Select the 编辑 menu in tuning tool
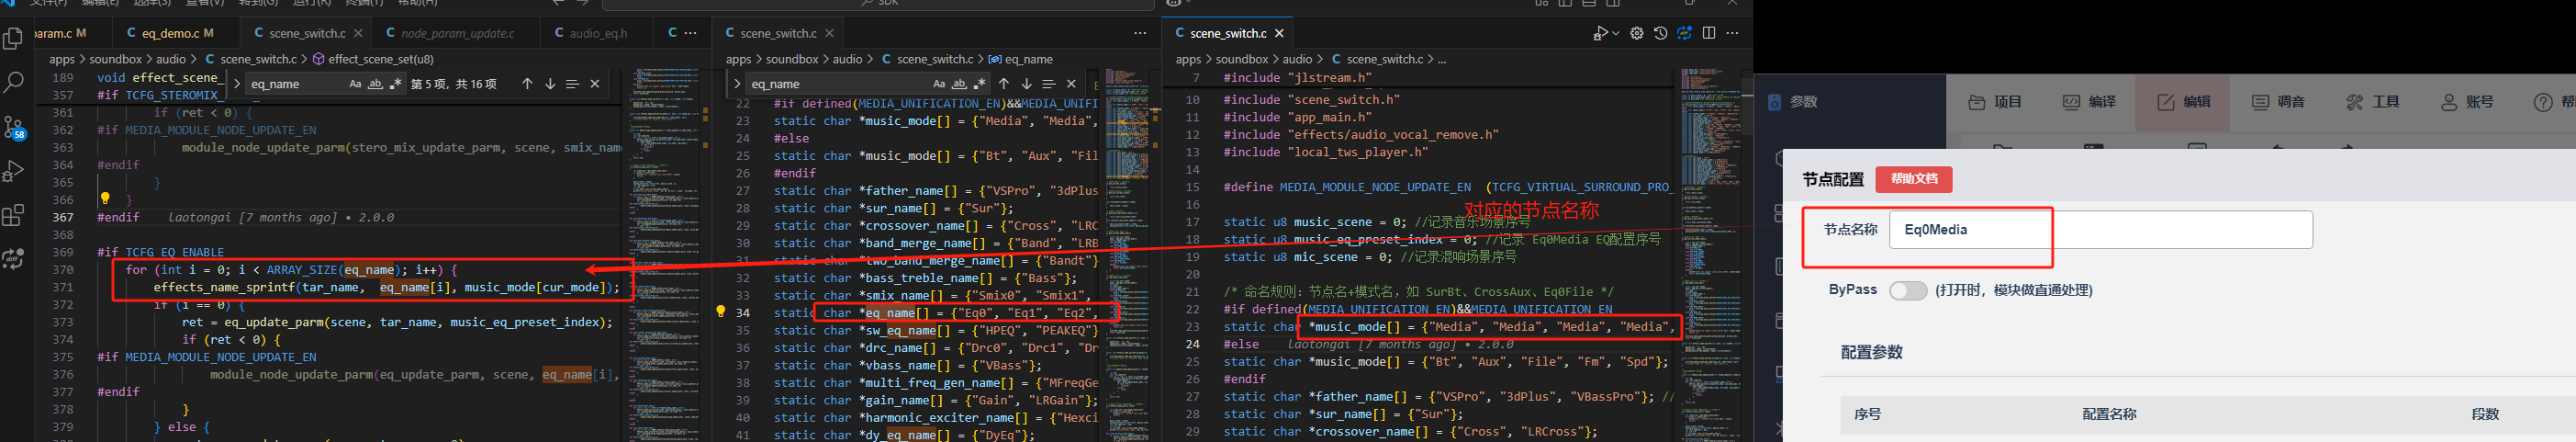Viewport: 2576px width, 442px height. pos(2183,102)
